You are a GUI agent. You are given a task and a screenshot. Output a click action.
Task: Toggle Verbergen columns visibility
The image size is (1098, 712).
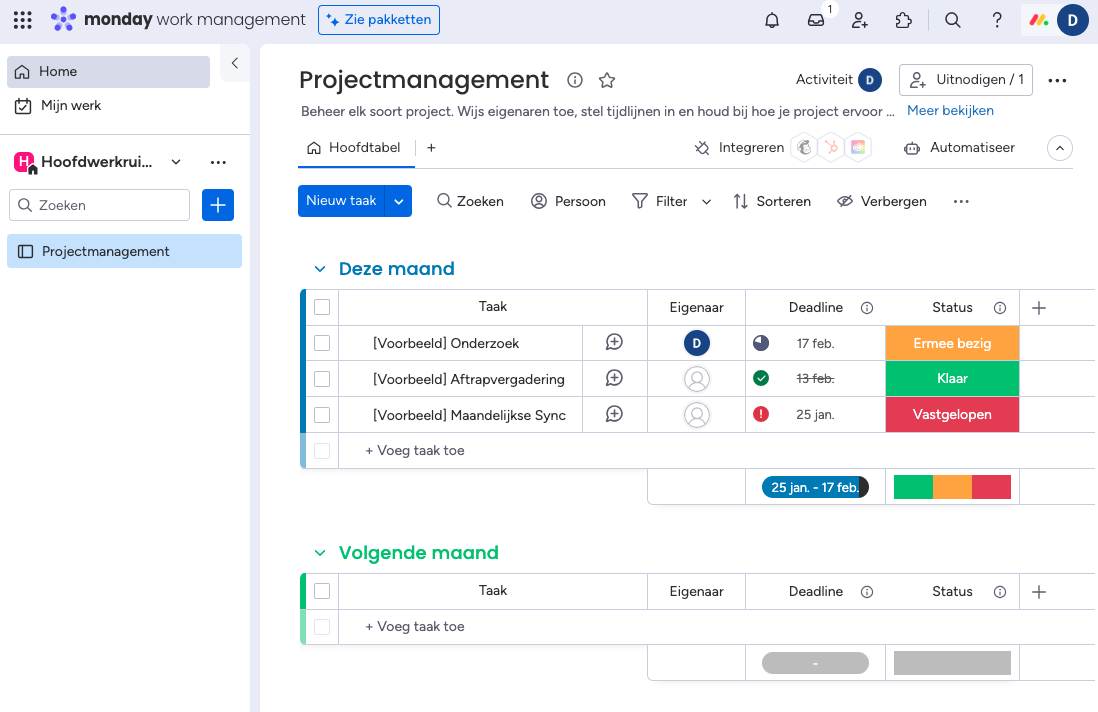(x=882, y=202)
